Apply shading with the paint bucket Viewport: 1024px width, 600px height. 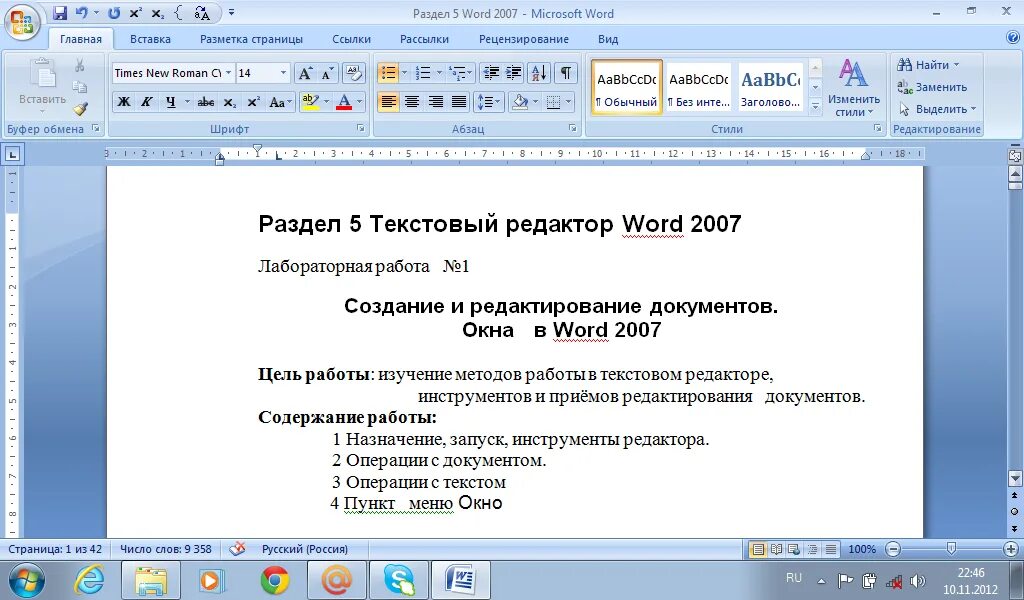(x=520, y=102)
